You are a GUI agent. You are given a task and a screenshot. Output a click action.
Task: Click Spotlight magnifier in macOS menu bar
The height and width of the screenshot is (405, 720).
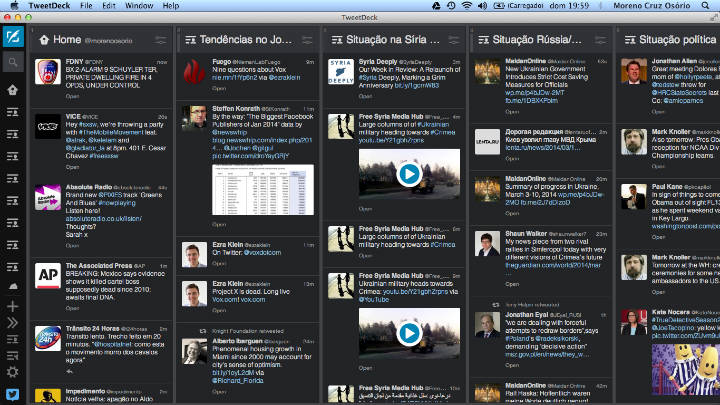point(705,6)
